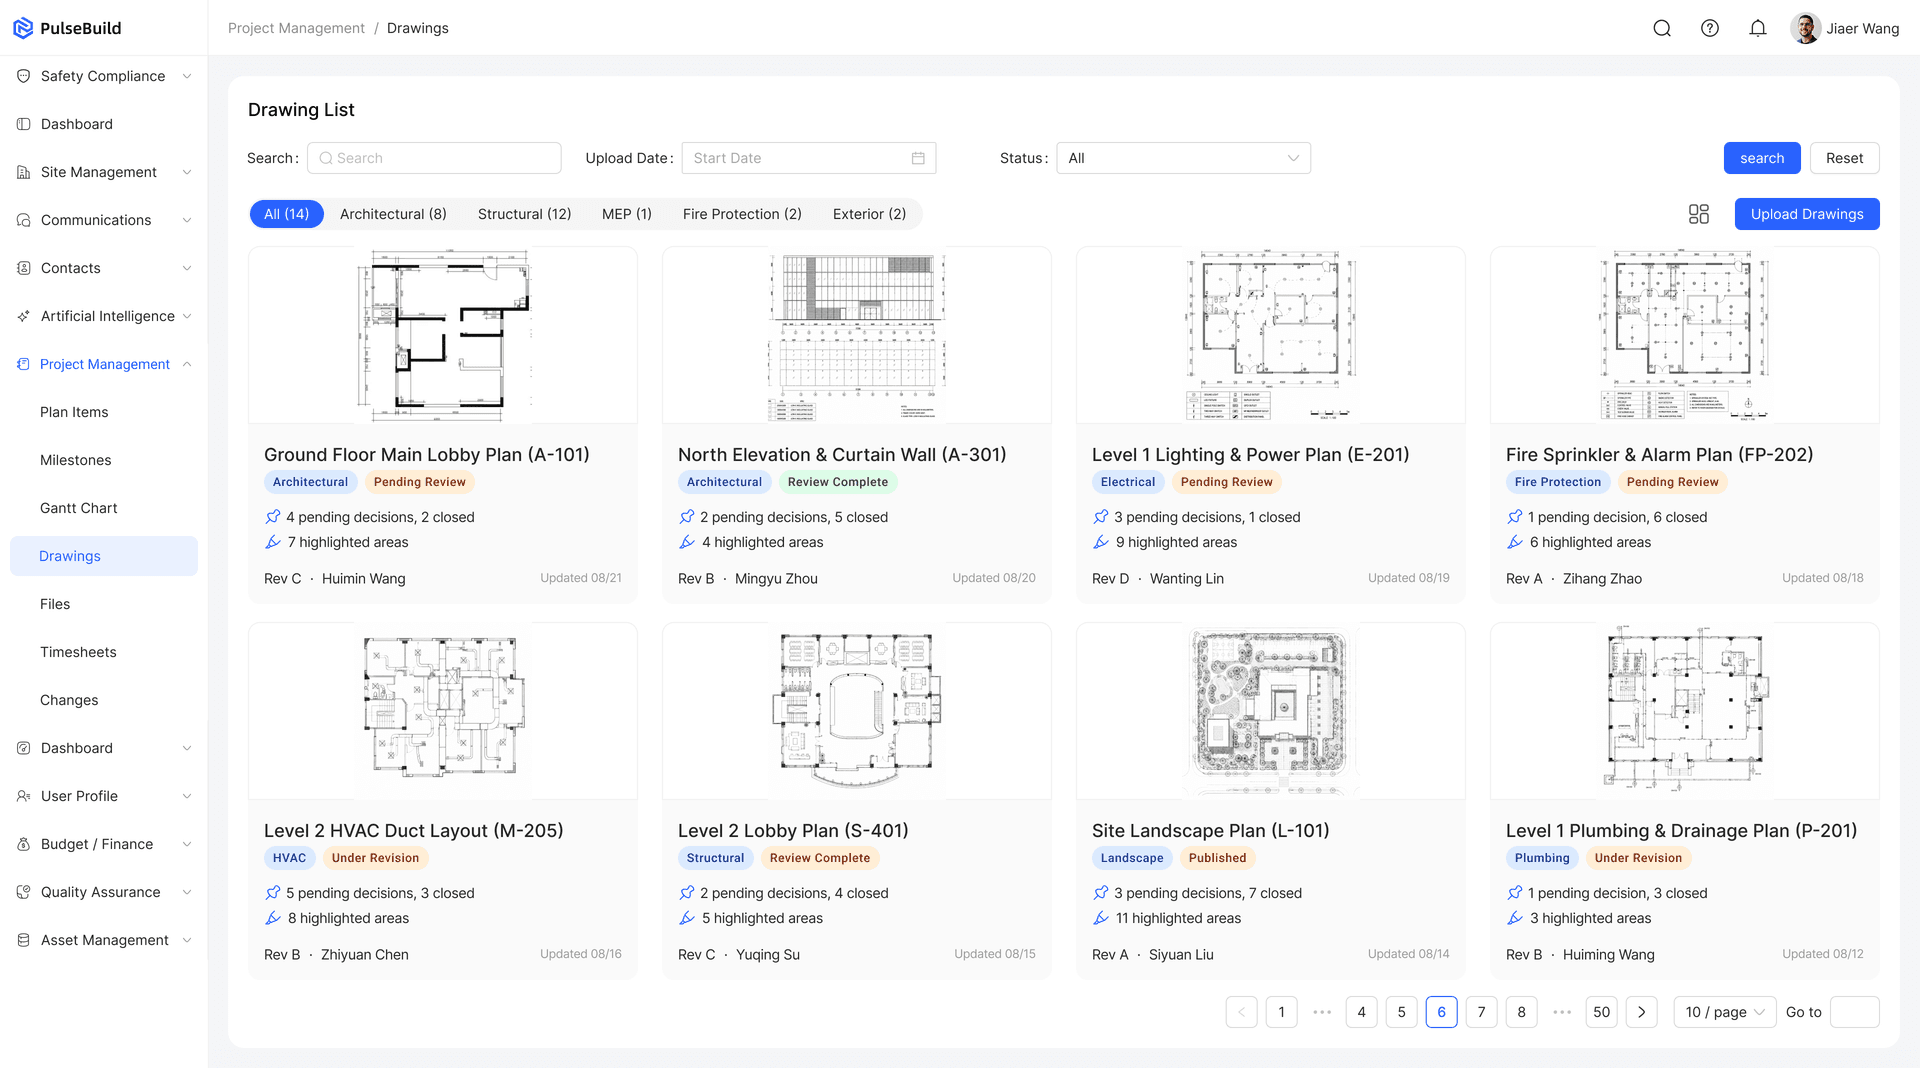
Task: Click the Go to page input box
Action: point(1854,1012)
